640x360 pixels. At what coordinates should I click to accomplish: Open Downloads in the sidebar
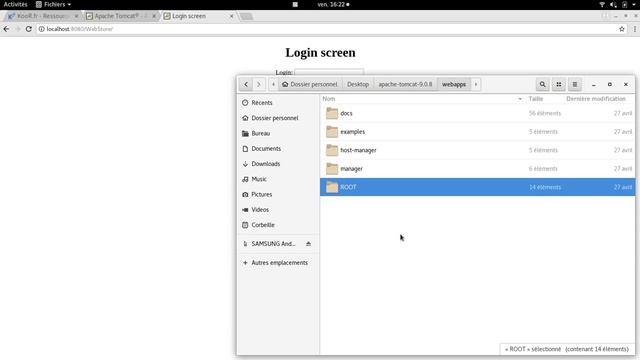pyautogui.click(x=278, y=164)
